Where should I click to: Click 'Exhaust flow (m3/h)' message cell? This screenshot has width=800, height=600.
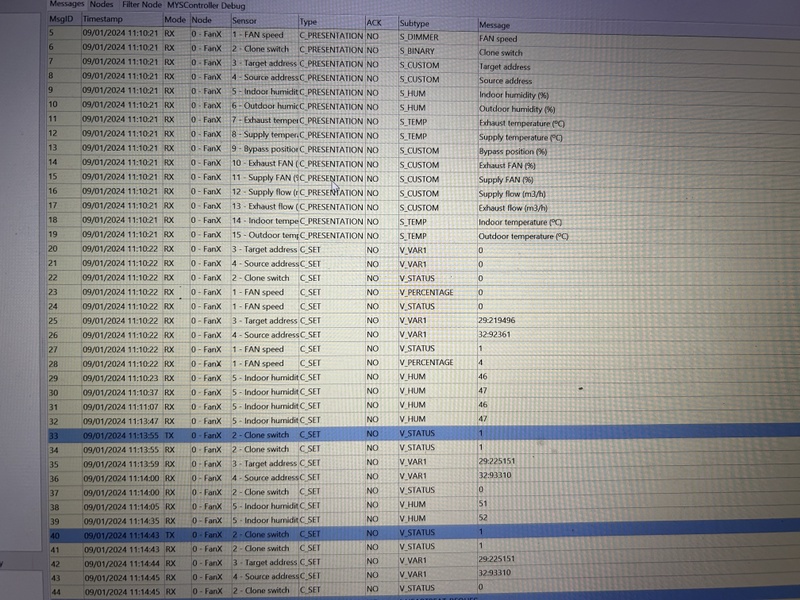(513, 208)
